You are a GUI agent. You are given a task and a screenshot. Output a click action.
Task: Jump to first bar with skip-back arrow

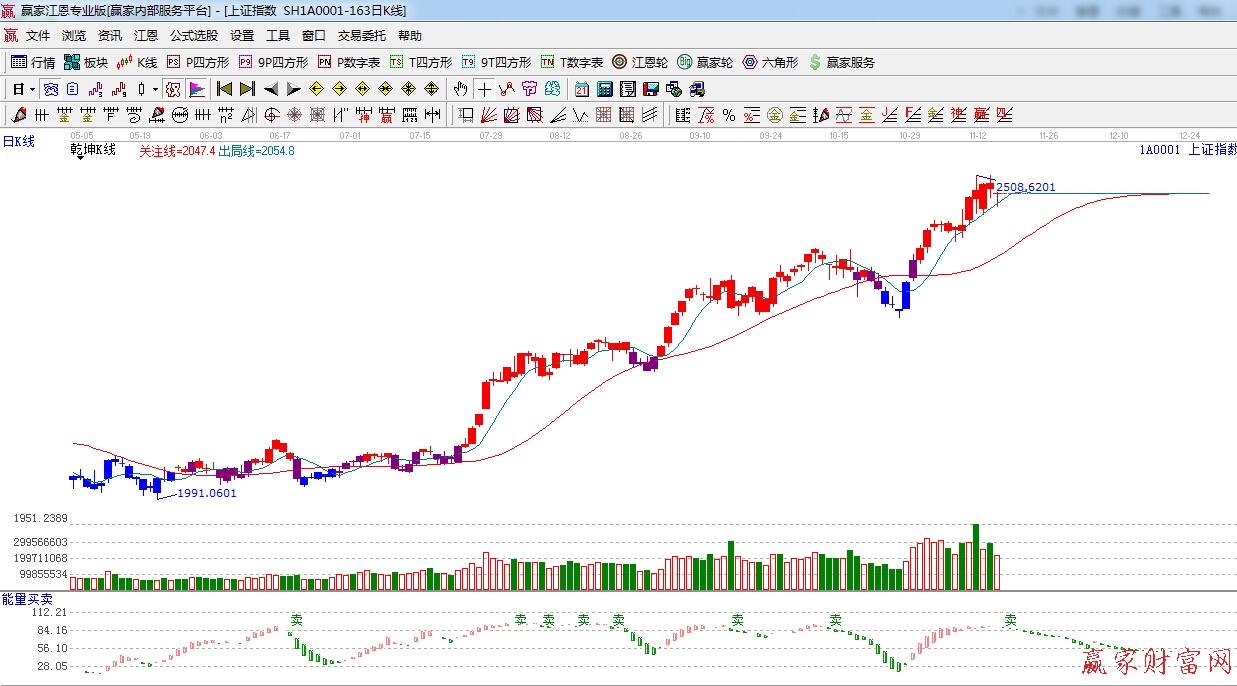tap(224, 89)
